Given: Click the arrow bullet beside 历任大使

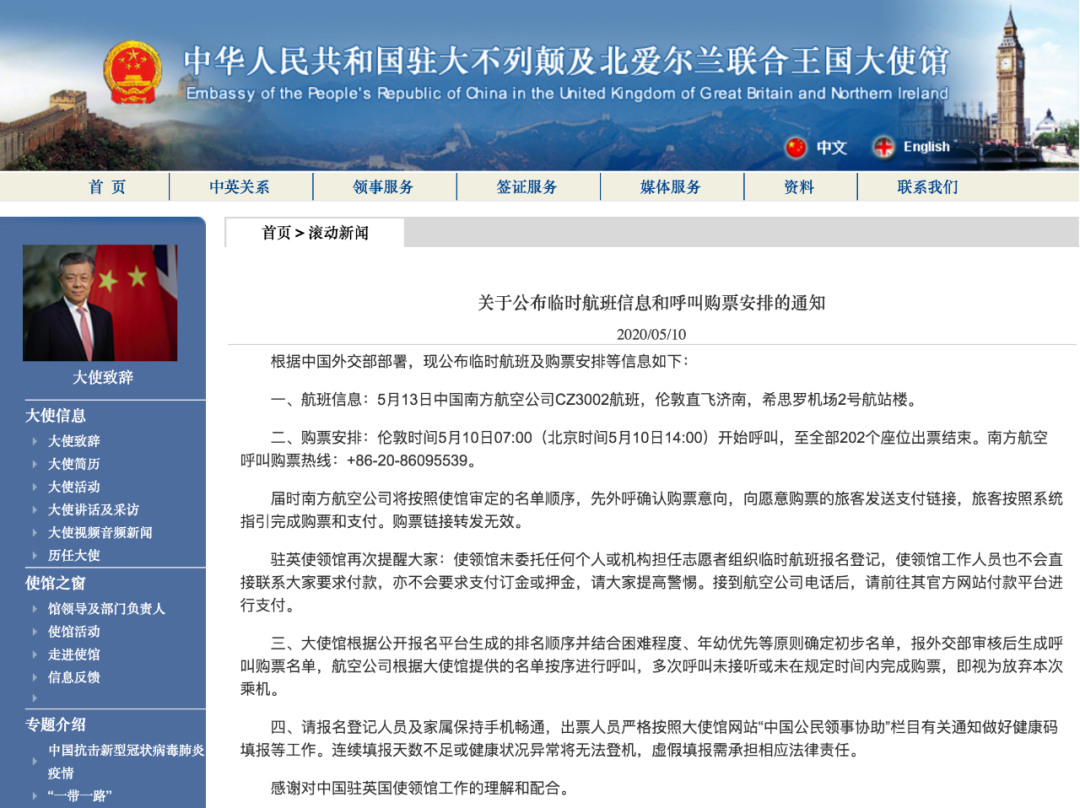Looking at the screenshot, I should (34, 555).
